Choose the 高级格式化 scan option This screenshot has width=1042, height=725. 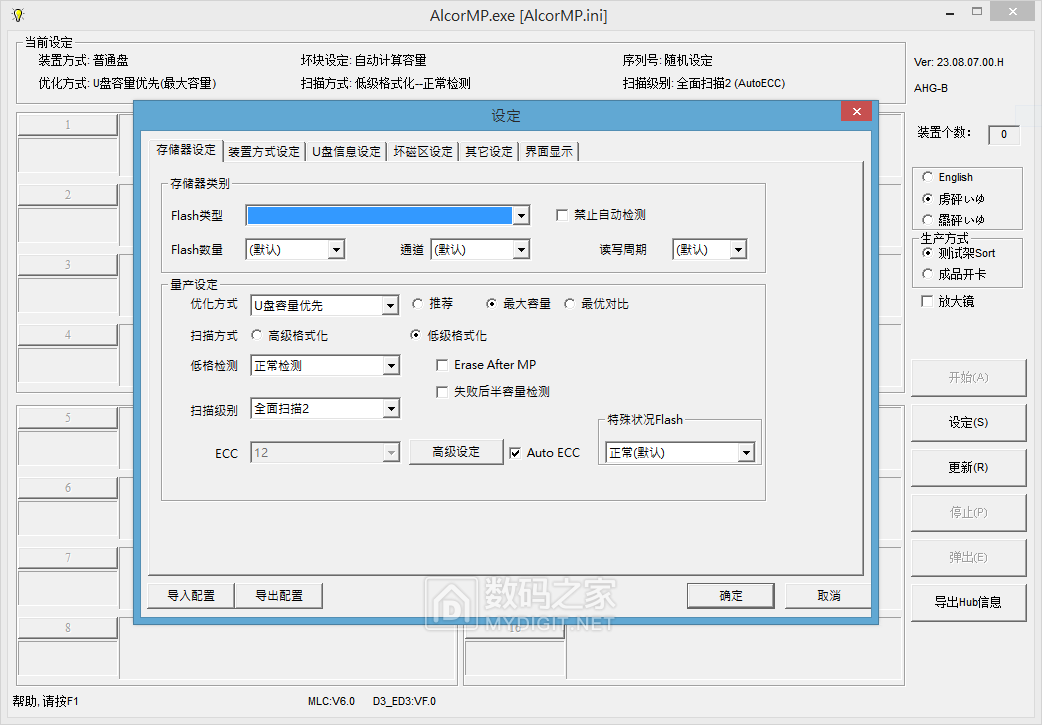click(x=257, y=336)
